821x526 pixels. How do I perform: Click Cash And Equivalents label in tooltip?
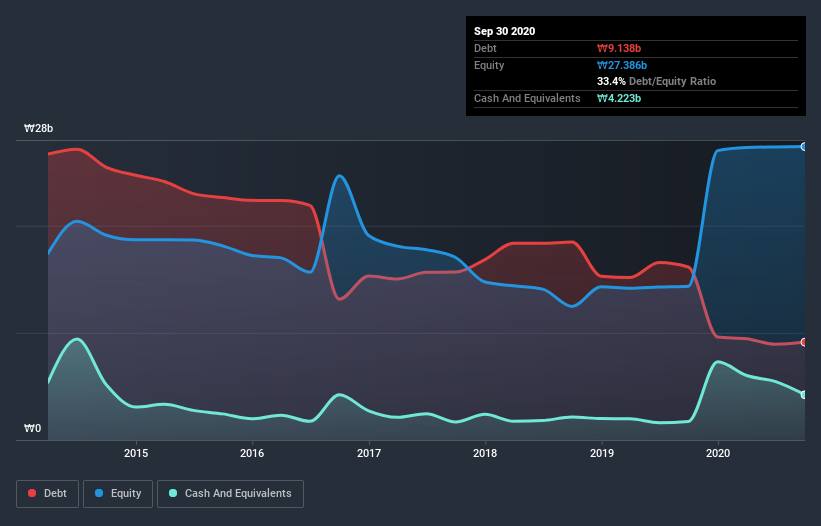click(527, 98)
